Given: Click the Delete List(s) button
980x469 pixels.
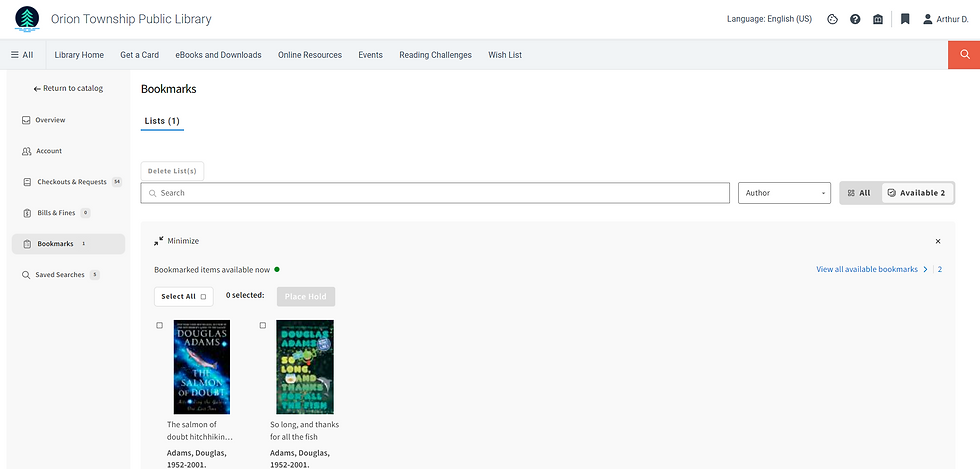Looking at the screenshot, I should [x=172, y=171].
